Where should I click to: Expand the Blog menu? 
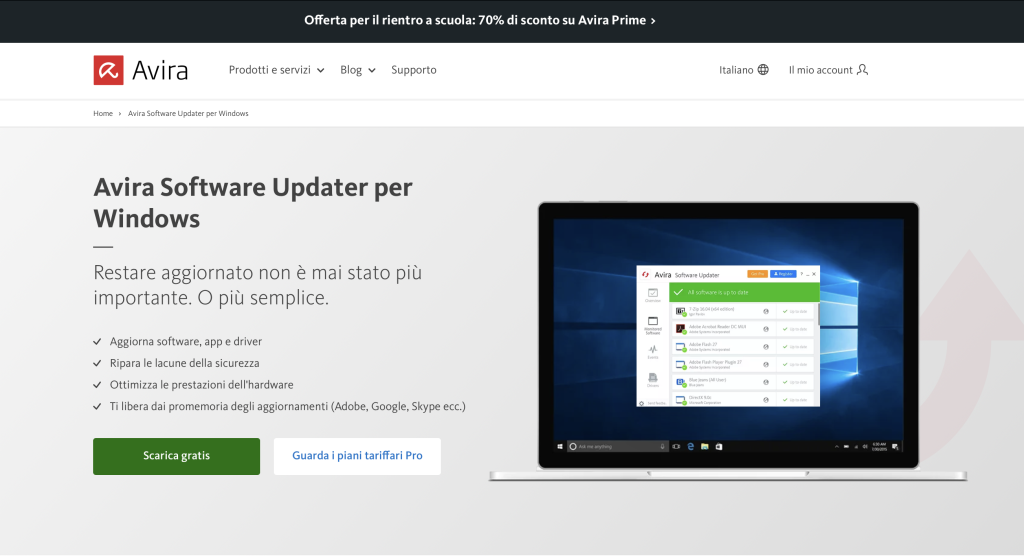pos(357,70)
